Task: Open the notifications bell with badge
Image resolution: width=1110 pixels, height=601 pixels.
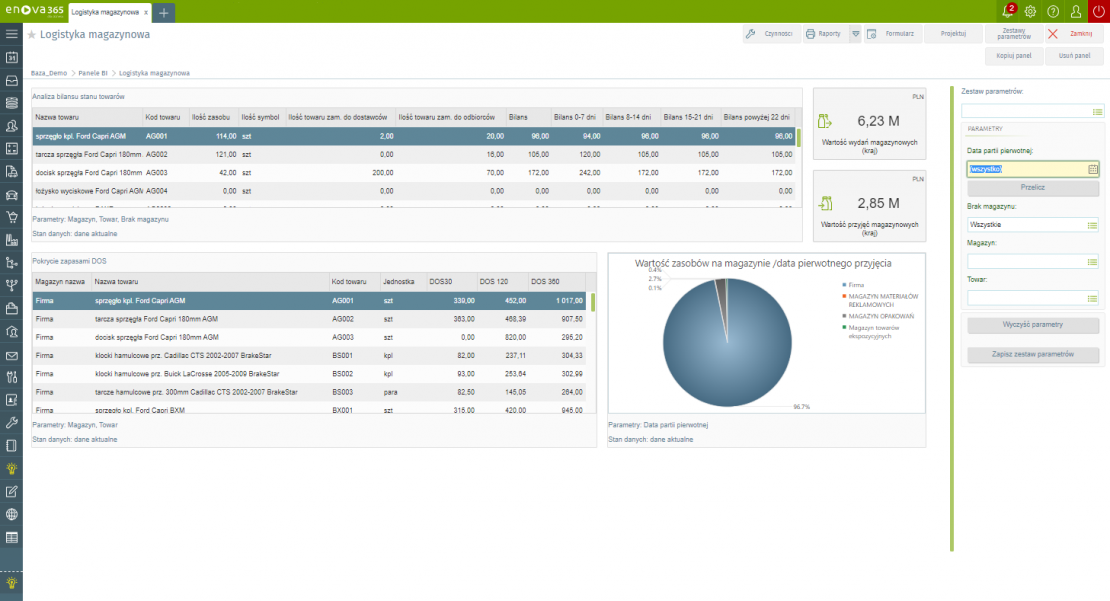Action: pyautogui.click(x=1008, y=11)
